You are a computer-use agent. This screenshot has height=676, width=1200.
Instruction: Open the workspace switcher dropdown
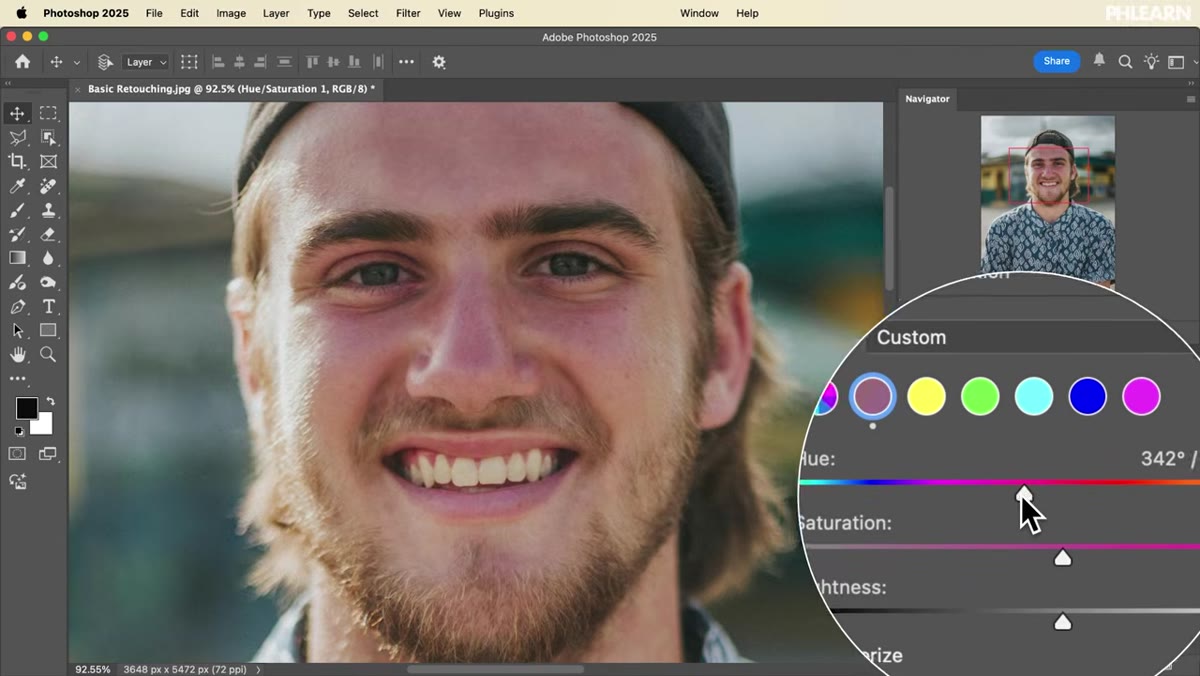pyautogui.click(x=1181, y=61)
